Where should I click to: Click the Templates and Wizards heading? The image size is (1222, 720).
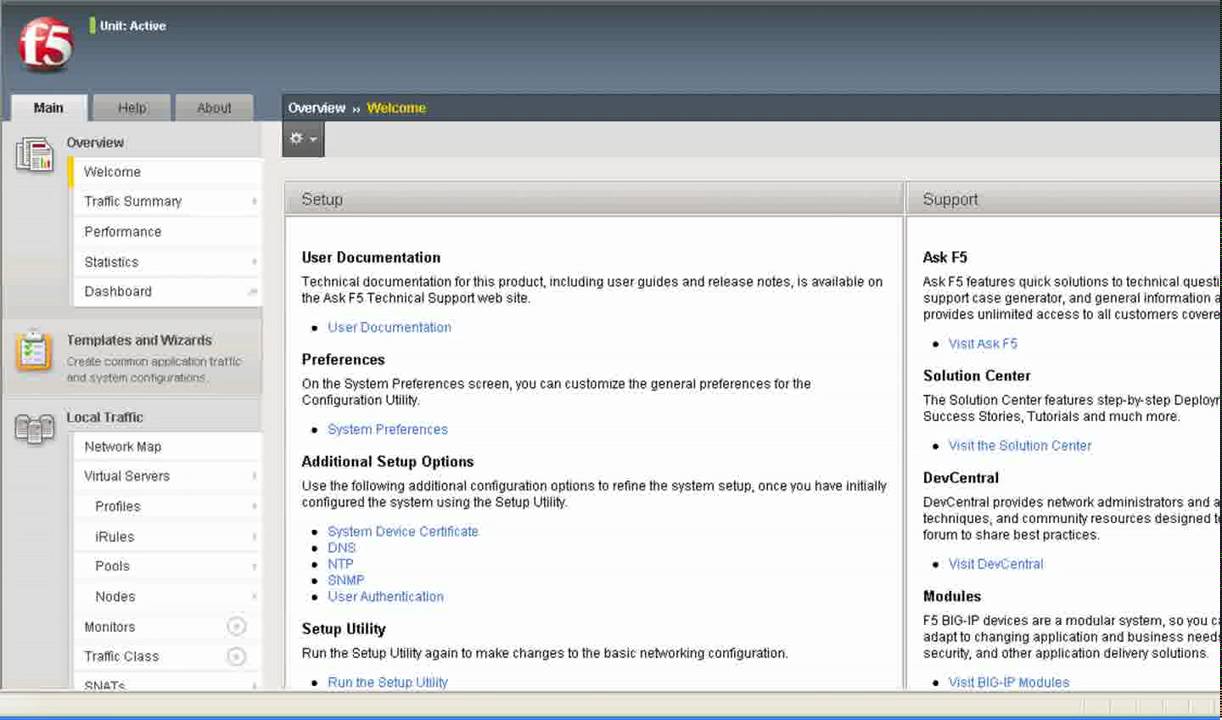point(139,340)
